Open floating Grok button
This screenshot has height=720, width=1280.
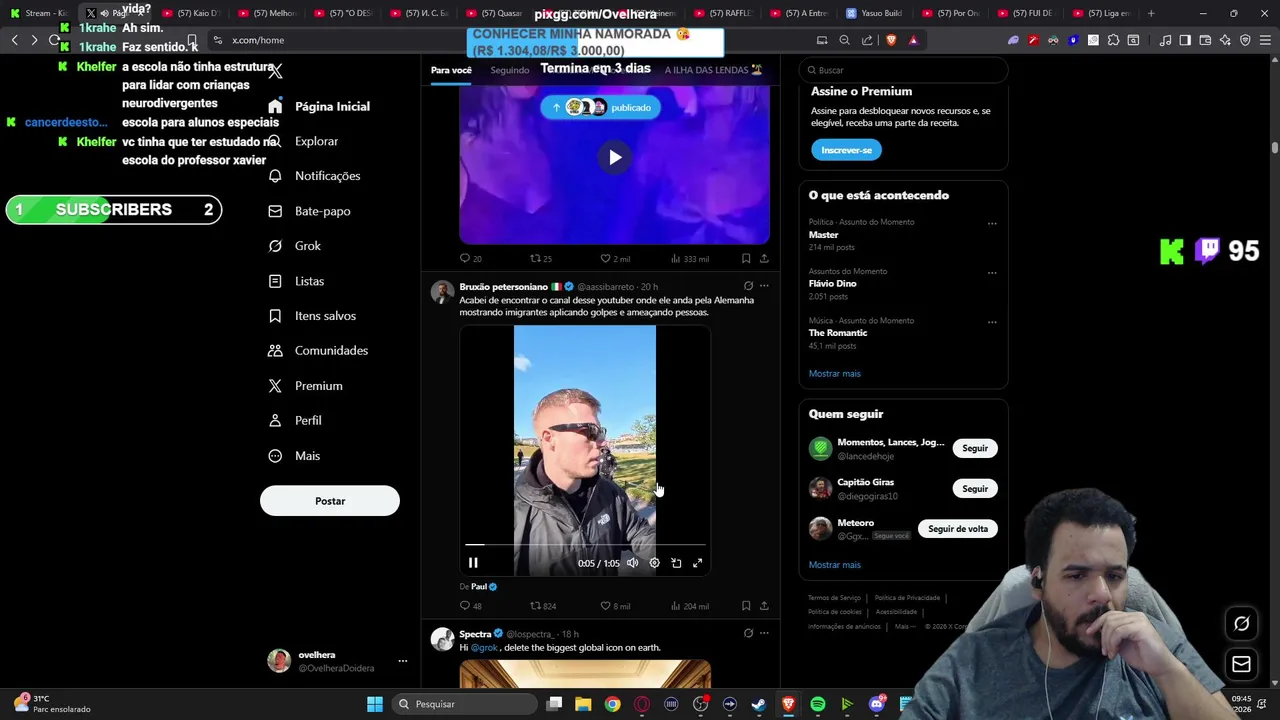coord(1241,624)
